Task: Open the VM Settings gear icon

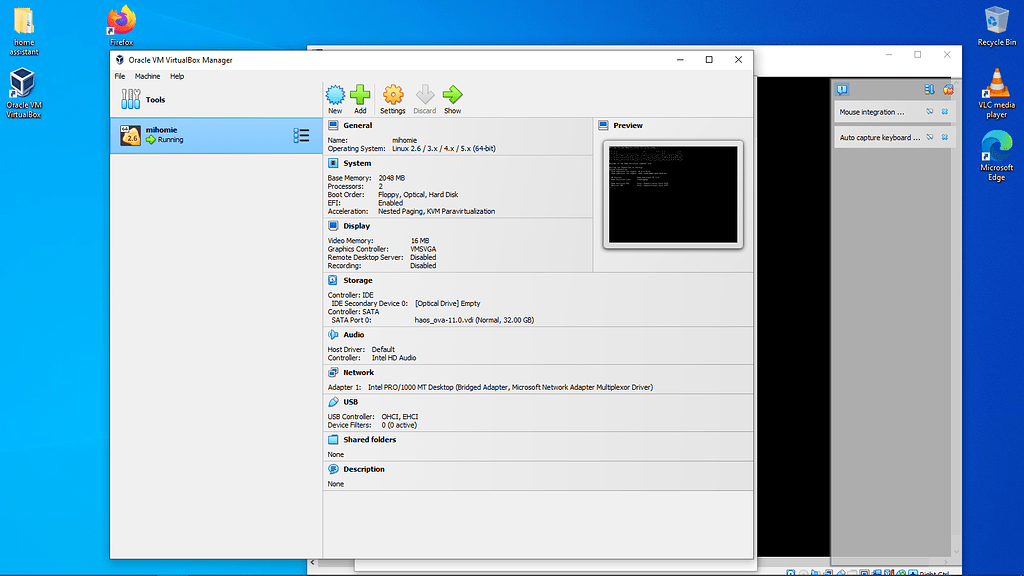Action: (x=392, y=94)
